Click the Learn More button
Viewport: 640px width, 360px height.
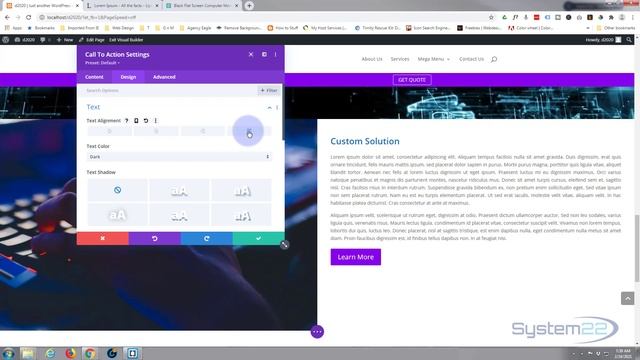point(356,257)
